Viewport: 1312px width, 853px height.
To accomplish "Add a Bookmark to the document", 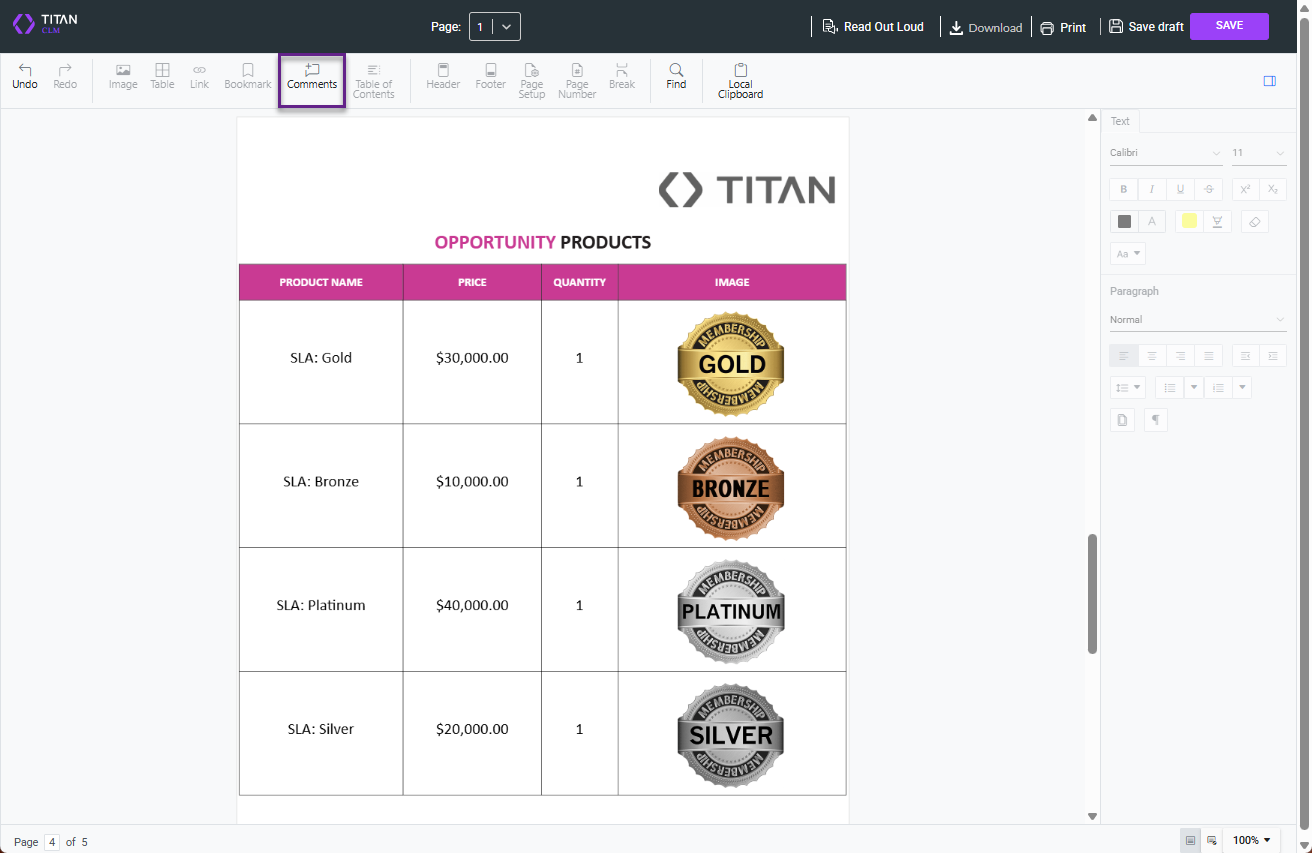I will tap(247, 76).
